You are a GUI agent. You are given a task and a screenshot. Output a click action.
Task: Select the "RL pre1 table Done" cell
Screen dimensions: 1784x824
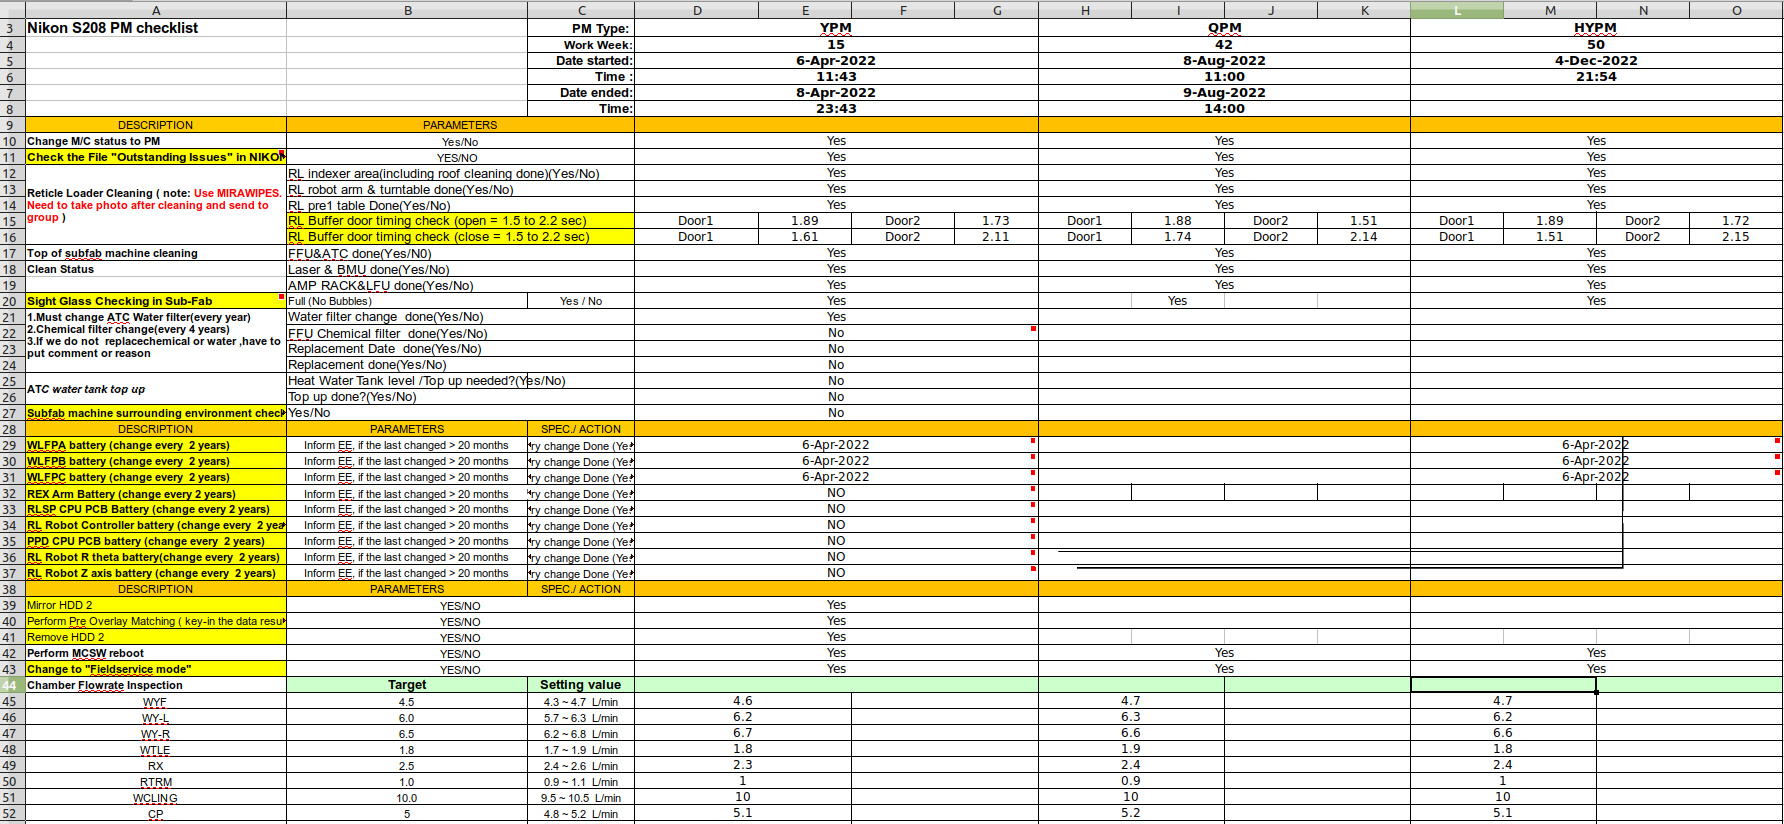(x=460, y=205)
